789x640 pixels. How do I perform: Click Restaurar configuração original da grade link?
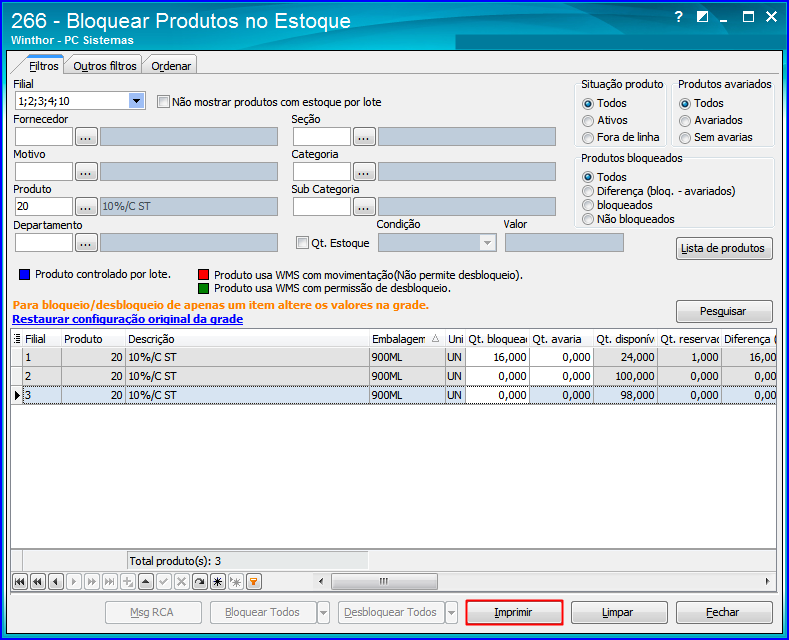[x=128, y=319]
